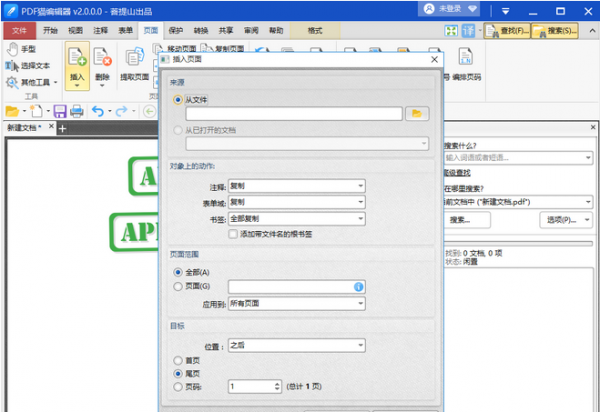Open the 文件 (File) menu
Screen dimensions: 600x412
pos(19,31)
